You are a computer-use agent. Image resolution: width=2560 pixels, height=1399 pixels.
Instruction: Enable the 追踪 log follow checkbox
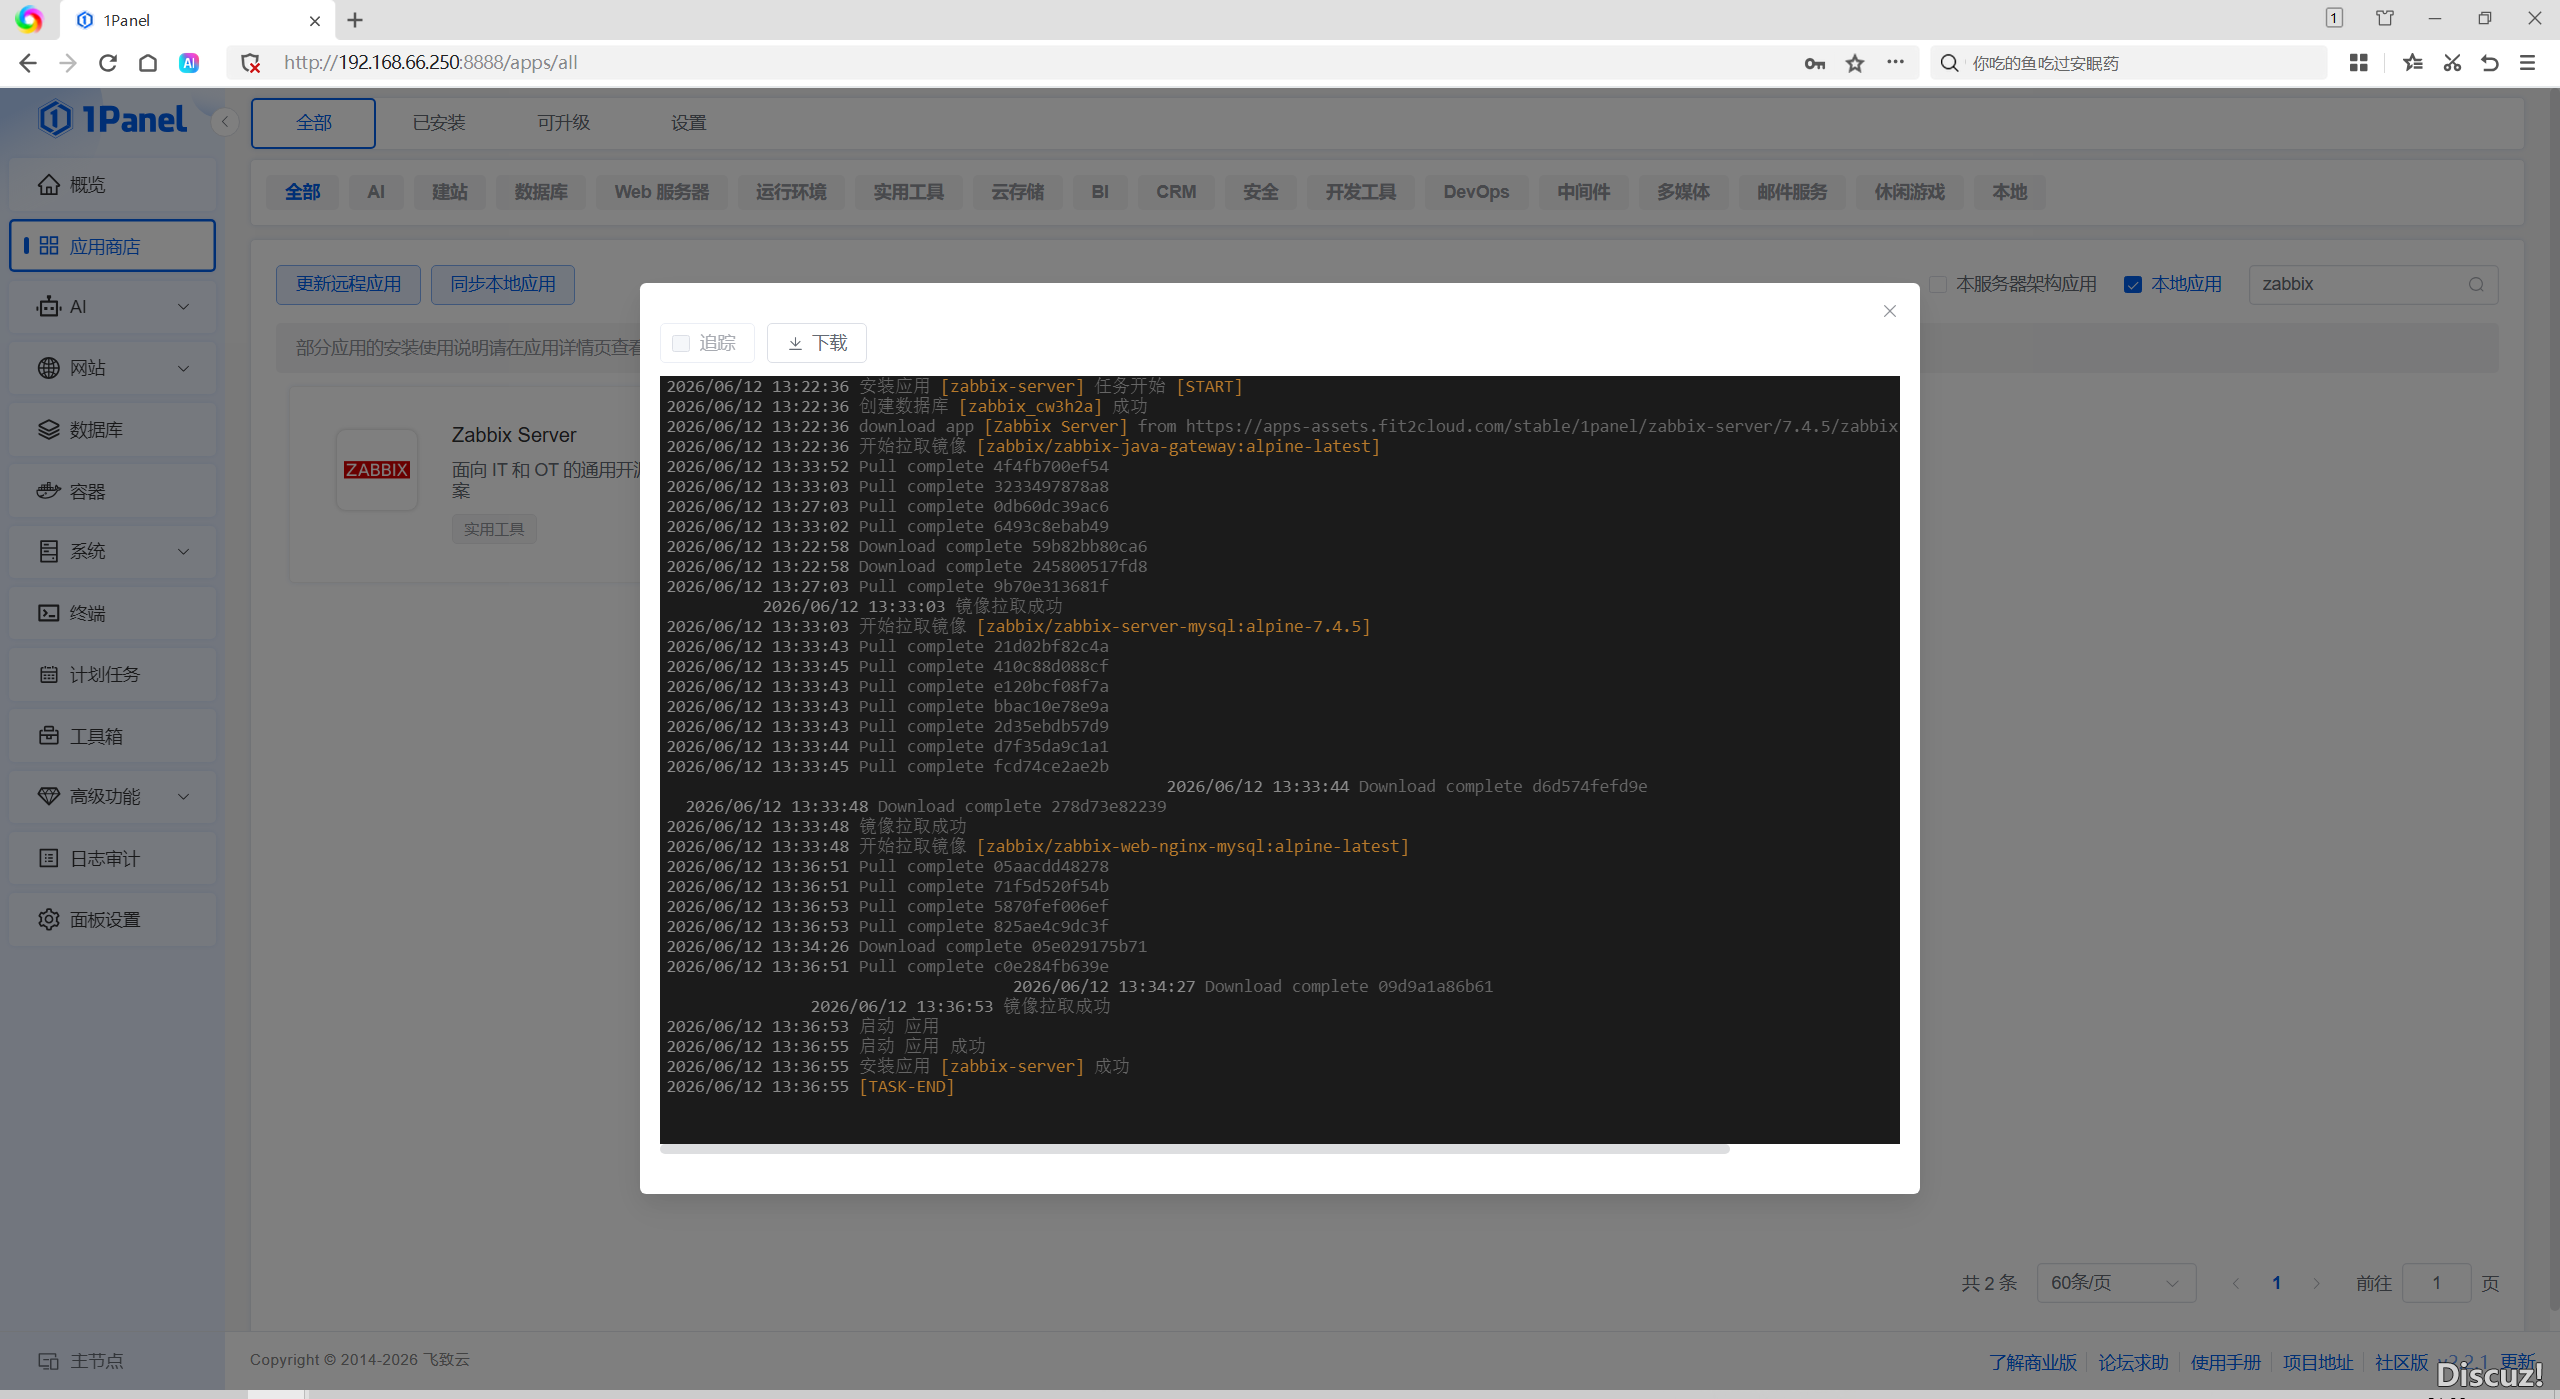tap(681, 343)
